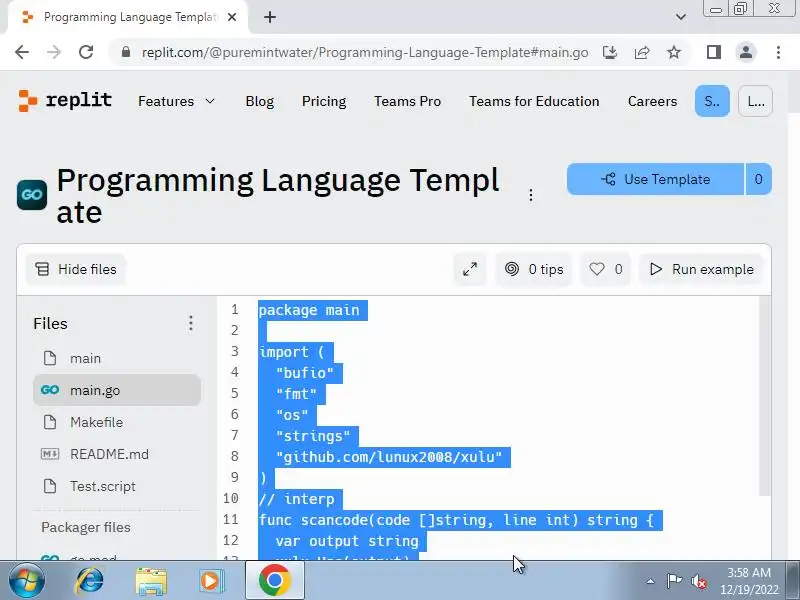The height and width of the screenshot is (600, 800).
Task: Click the Use Template button
Action: 655,179
